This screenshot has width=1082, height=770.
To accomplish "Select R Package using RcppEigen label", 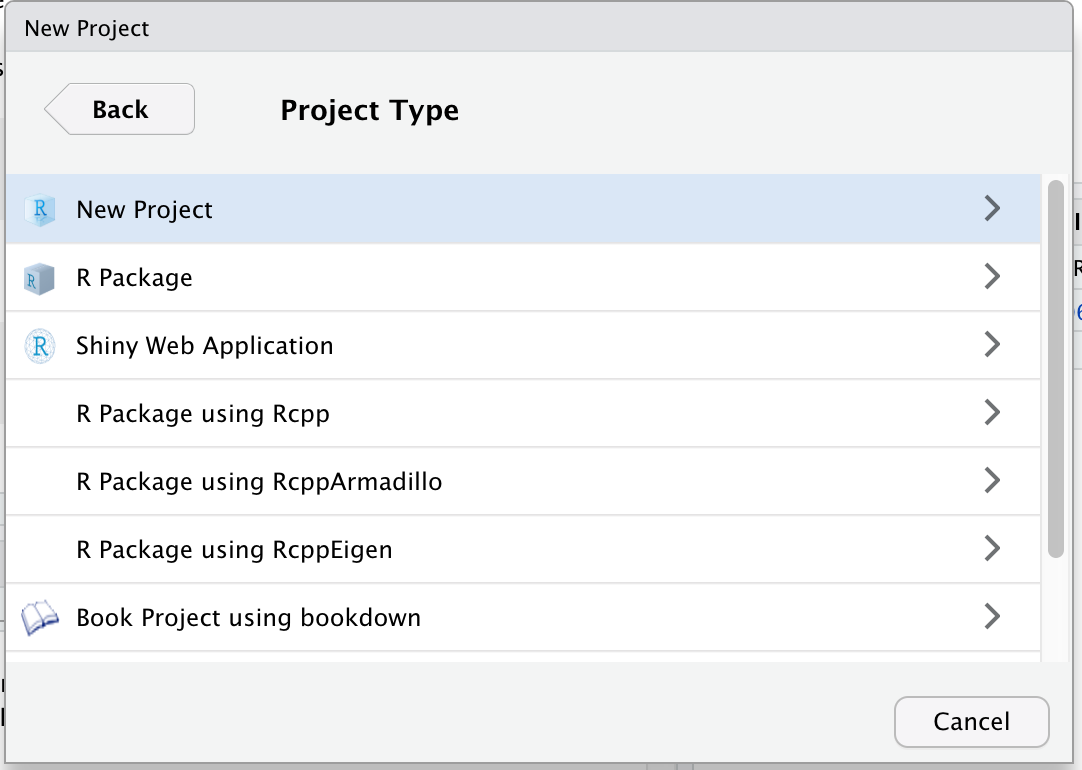I will (x=235, y=550).
